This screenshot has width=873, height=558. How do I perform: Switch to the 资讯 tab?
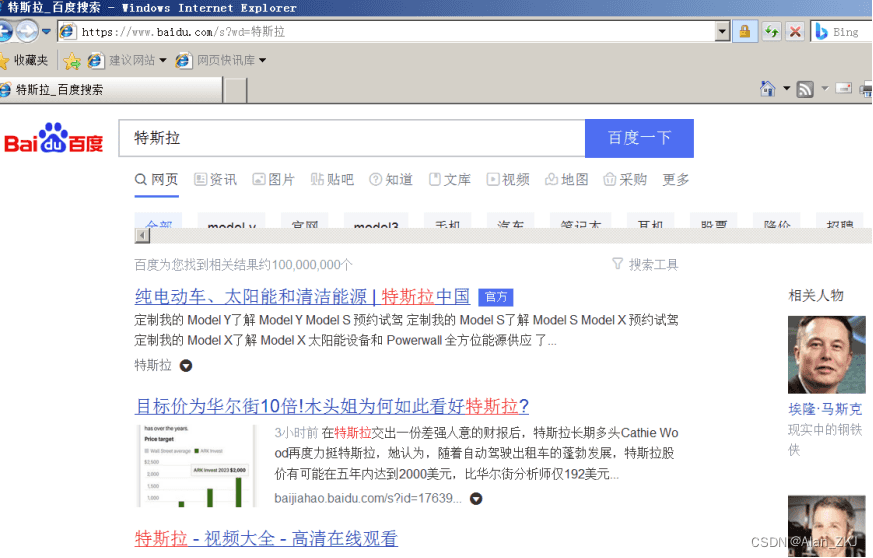(215, 179)
